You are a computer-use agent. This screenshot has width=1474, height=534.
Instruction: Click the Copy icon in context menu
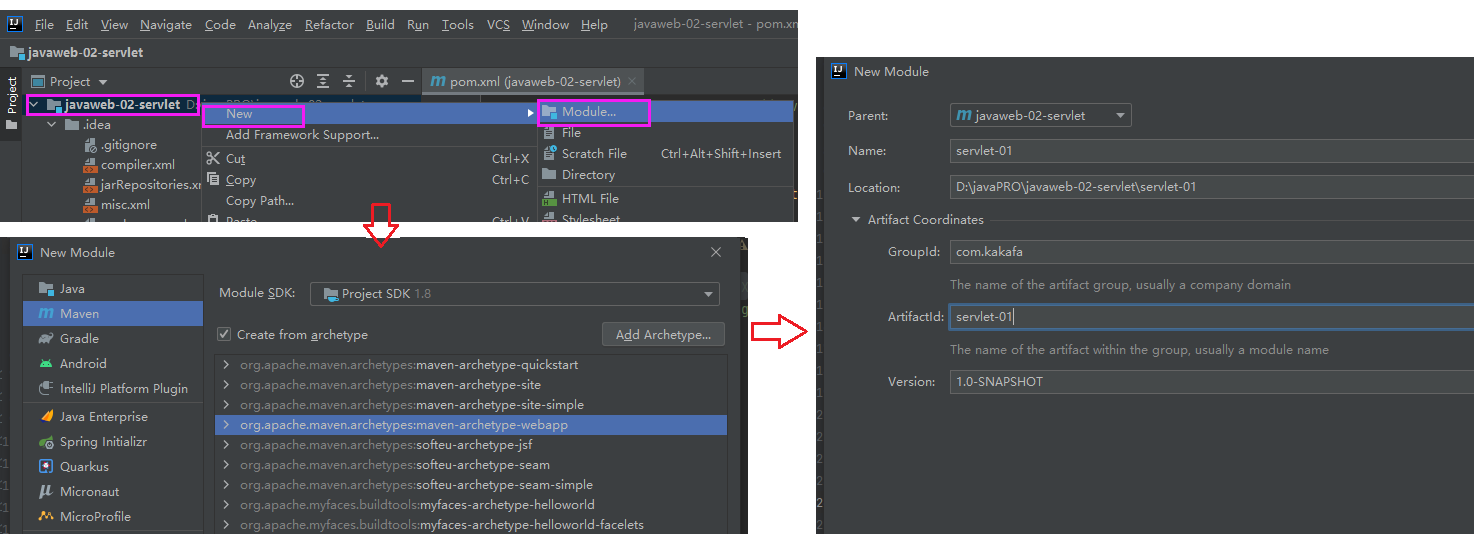[212, 180]
